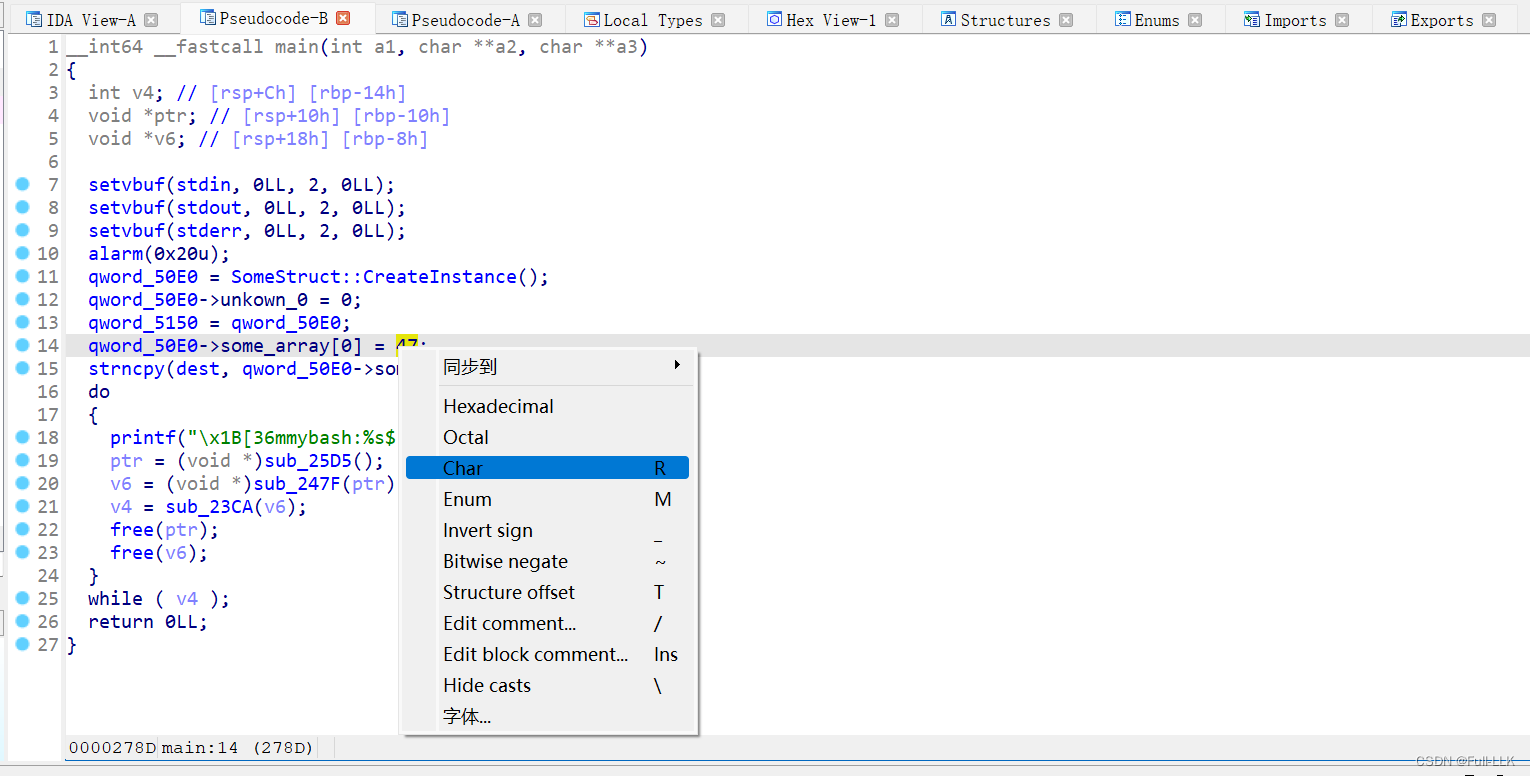Toggle breakpoint dot on line 8
Viewport: 1530px width, 776px height.
[22, 208]
